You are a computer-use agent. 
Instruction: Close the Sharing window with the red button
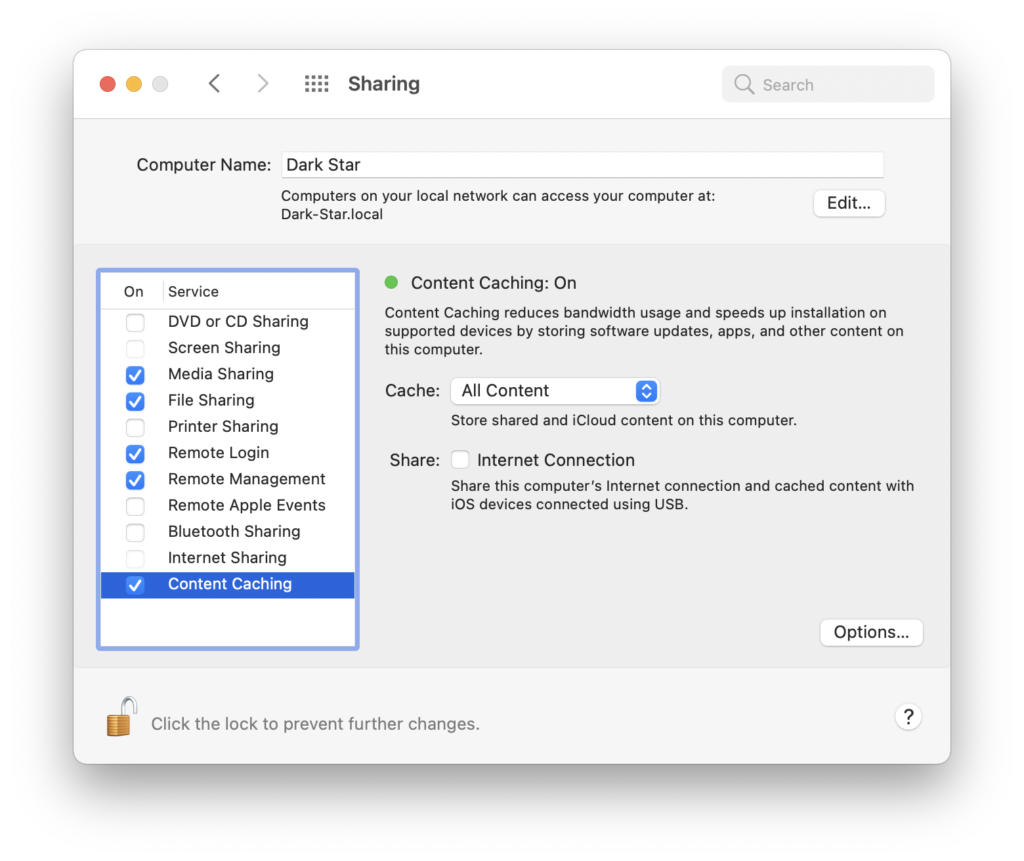(x=108, y=84)
